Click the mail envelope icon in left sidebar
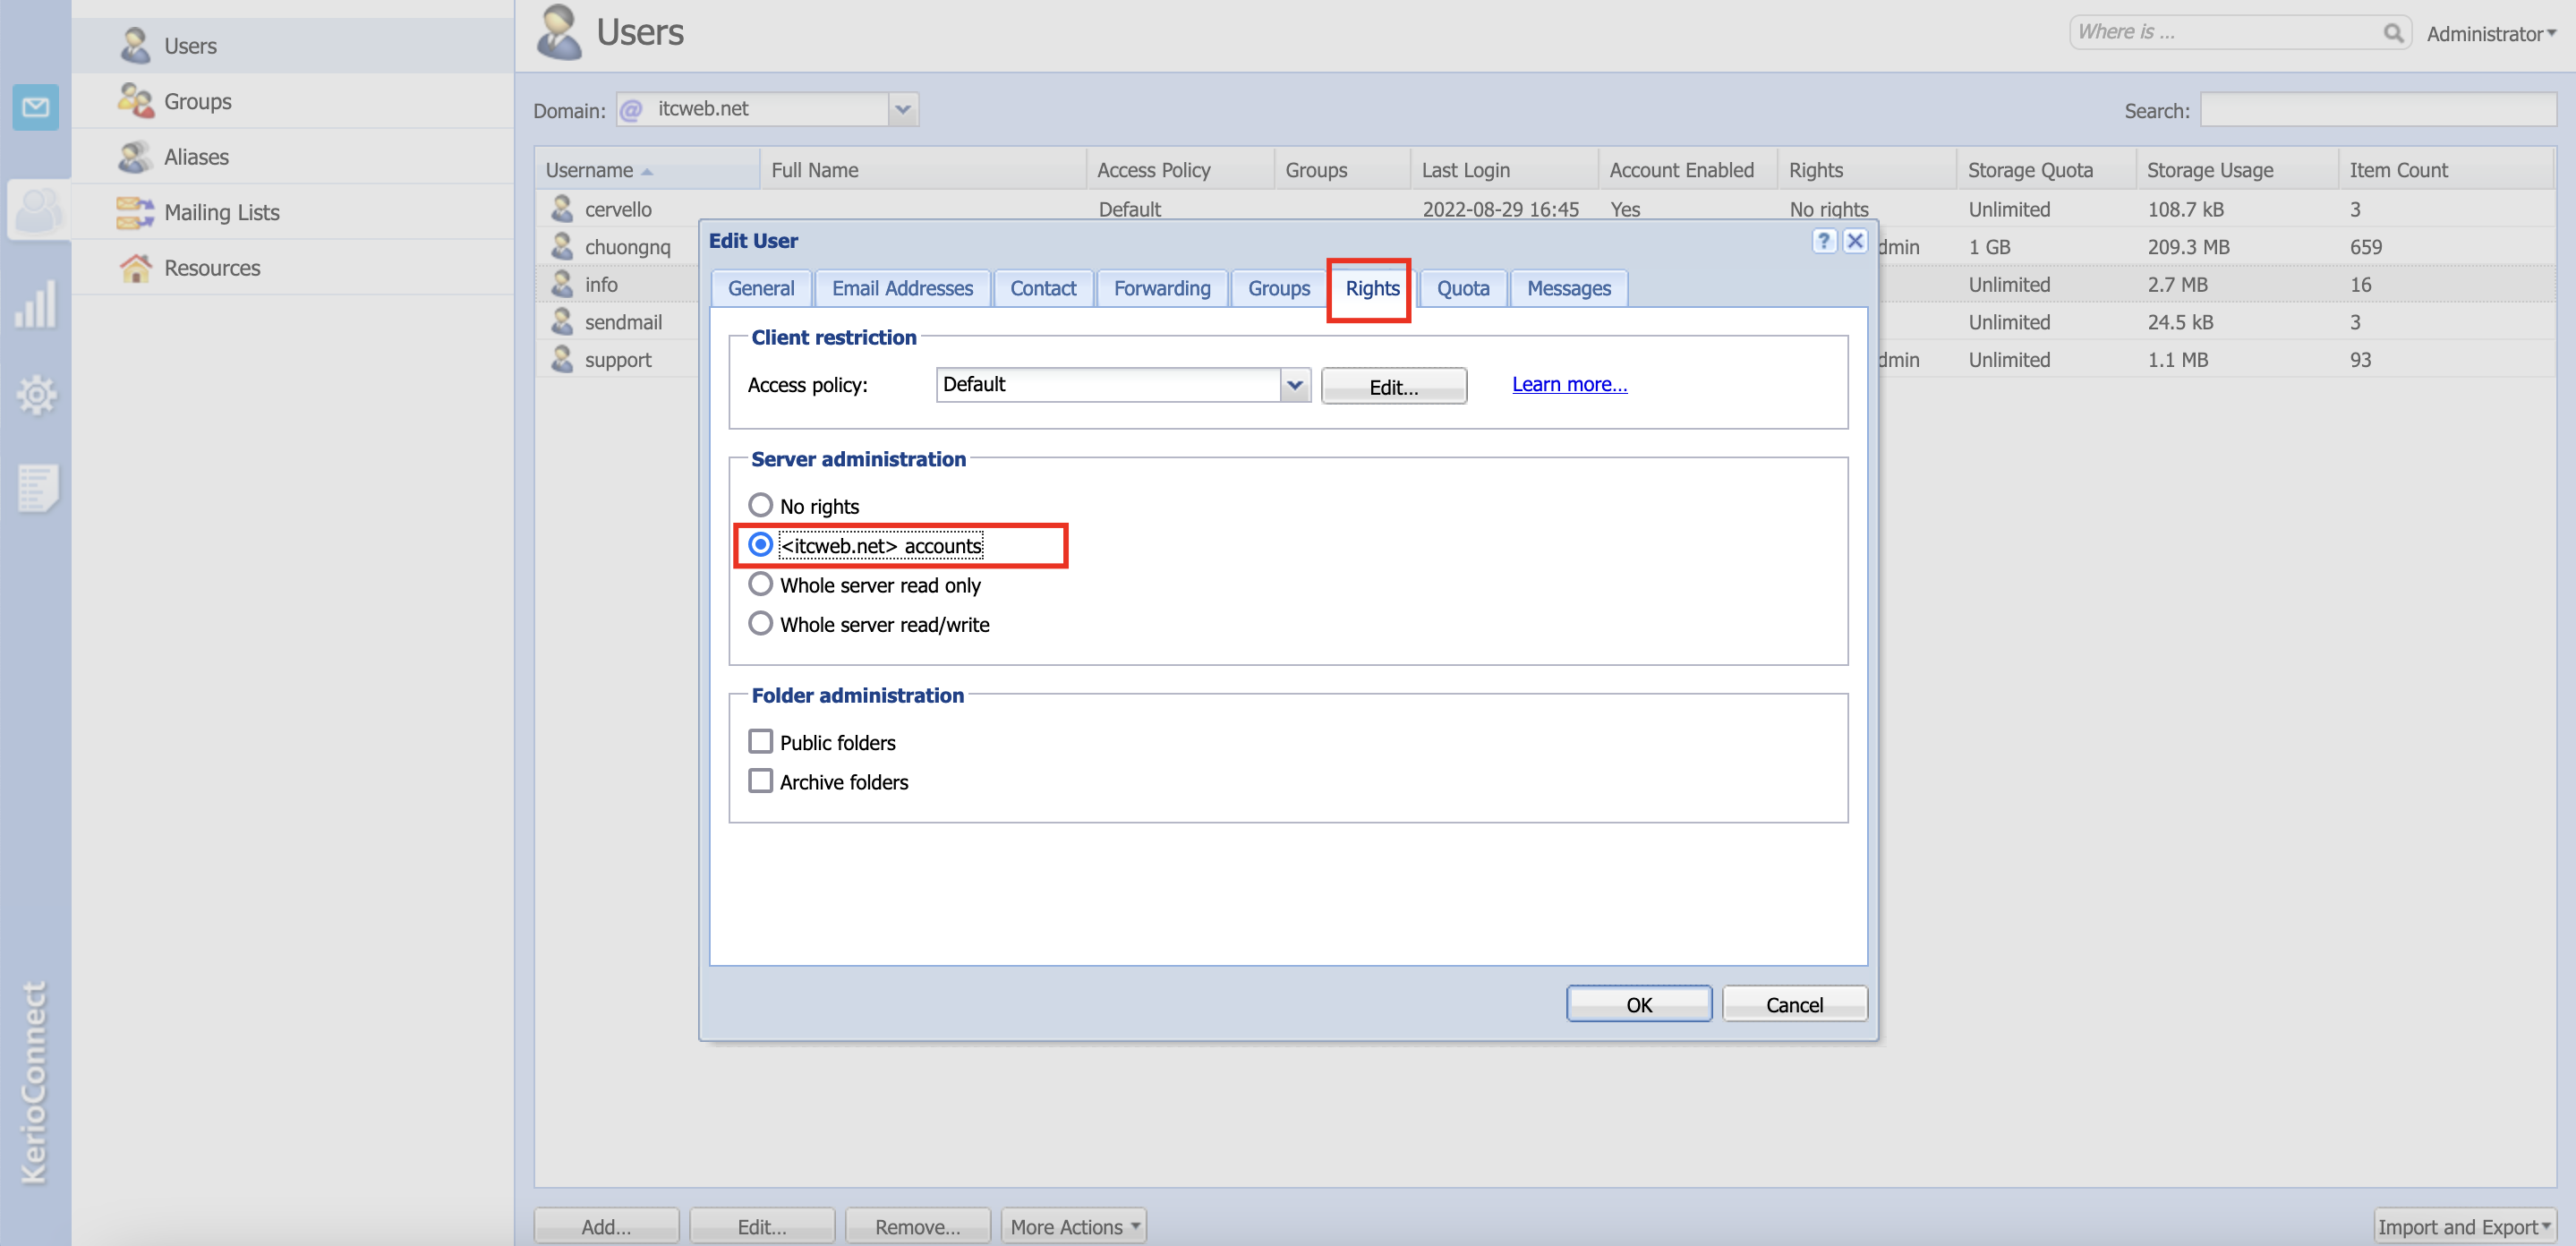 (x=36, y=107)
